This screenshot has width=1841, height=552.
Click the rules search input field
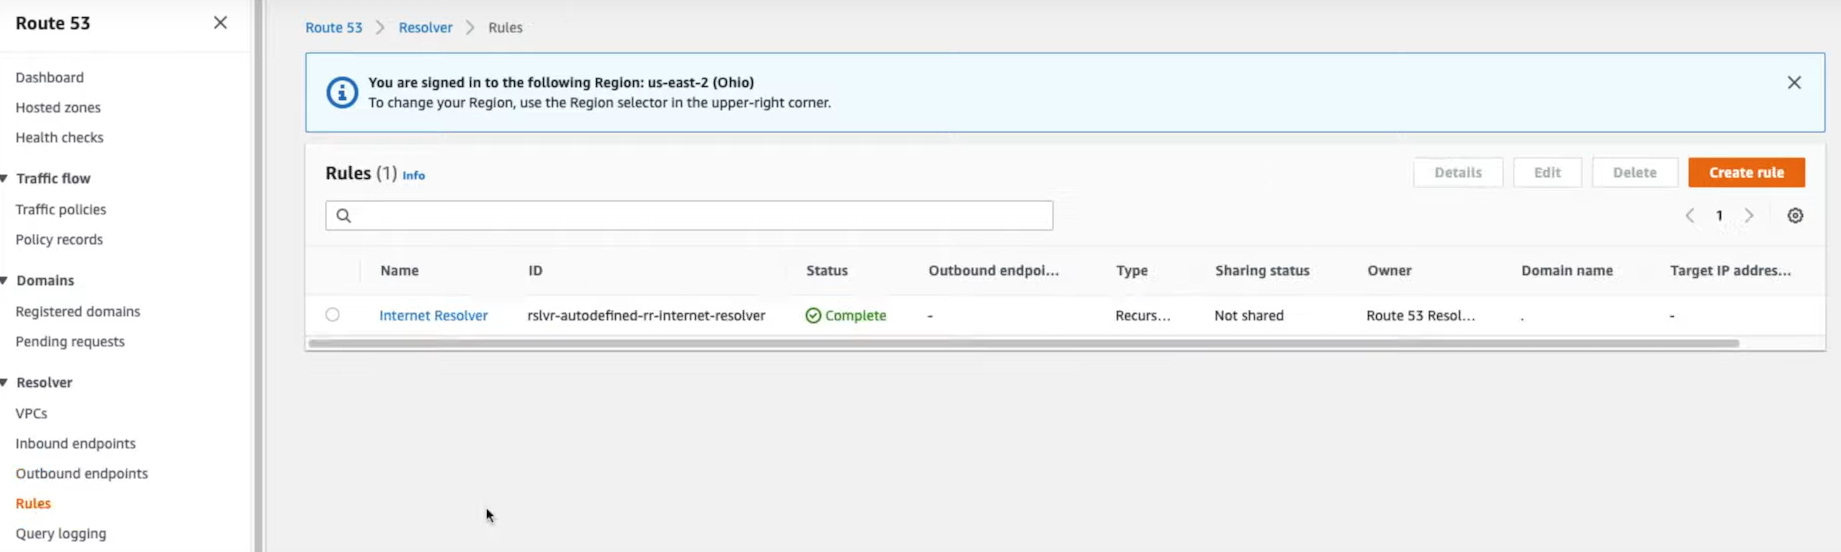click(x=689, y=216)
